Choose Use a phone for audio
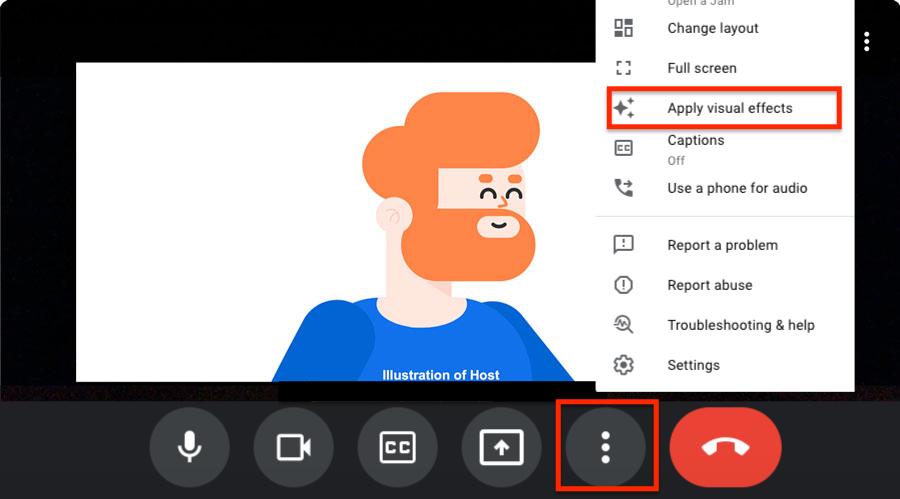 pyautogui.click(x=725, y=188)
